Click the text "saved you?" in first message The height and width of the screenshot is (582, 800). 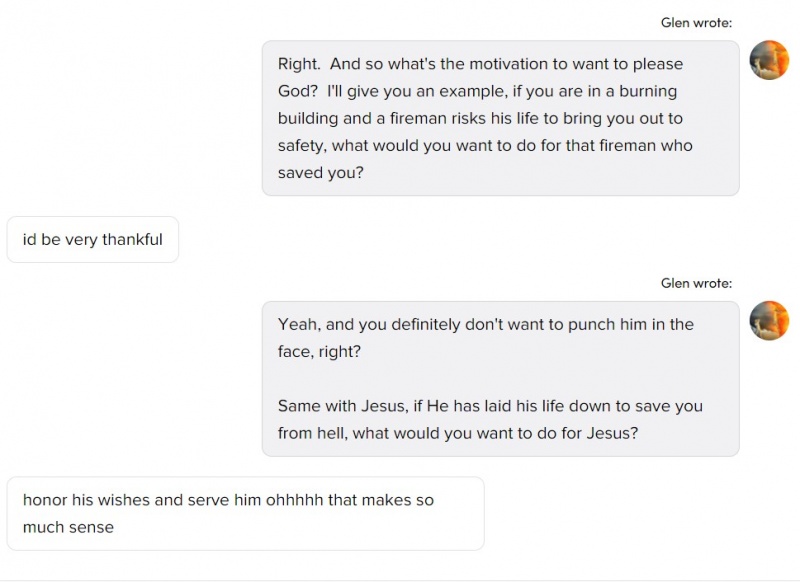tap(321, 173)
